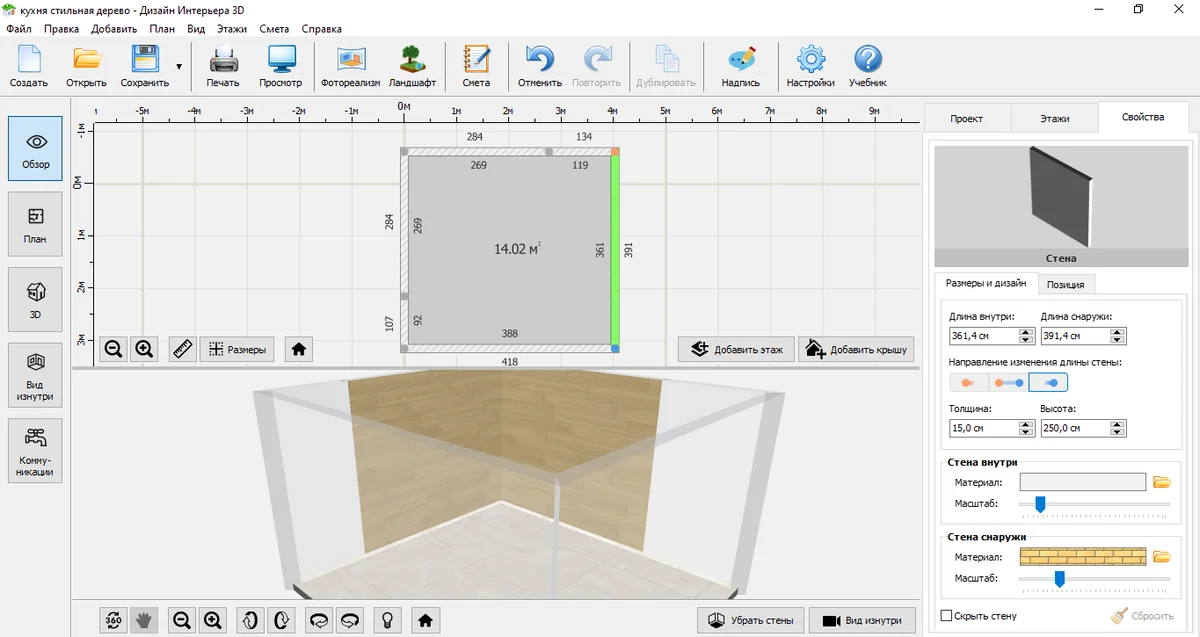The height and width of the screenshot is (637, 1200).
Task: Open the Landscape editor
Action: click(x=412, y=66)
